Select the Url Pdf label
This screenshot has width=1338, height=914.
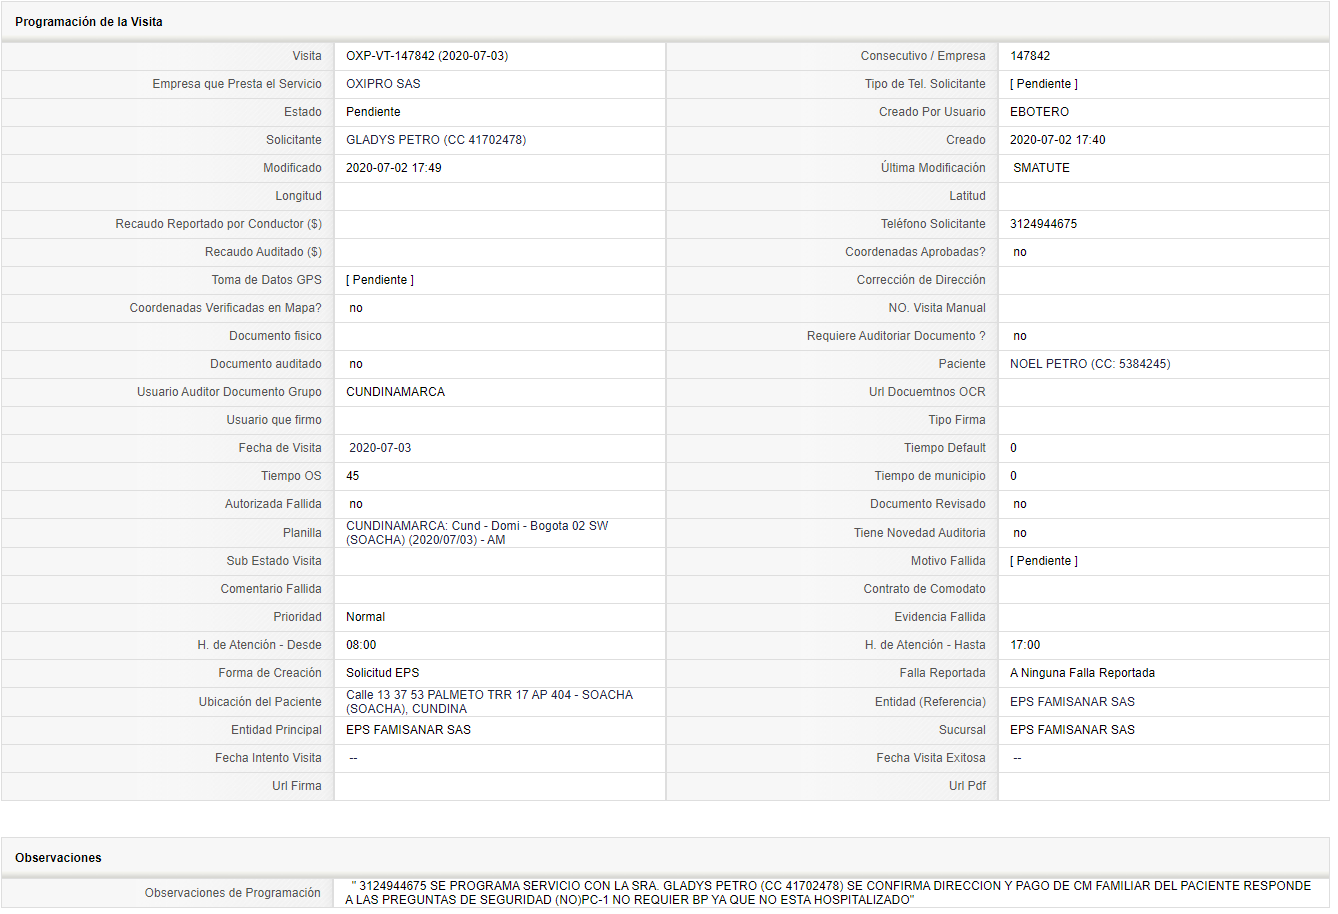(x=967, y=786)
